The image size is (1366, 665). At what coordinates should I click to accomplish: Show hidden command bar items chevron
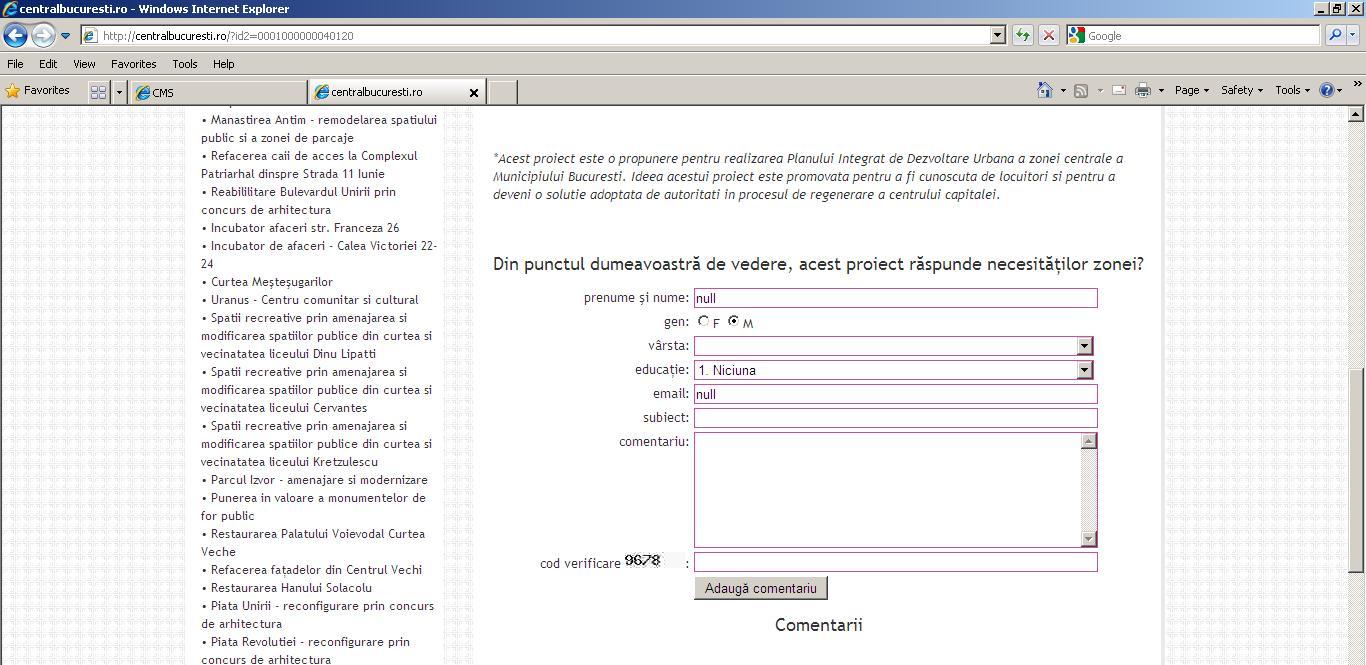(1357, 85)
